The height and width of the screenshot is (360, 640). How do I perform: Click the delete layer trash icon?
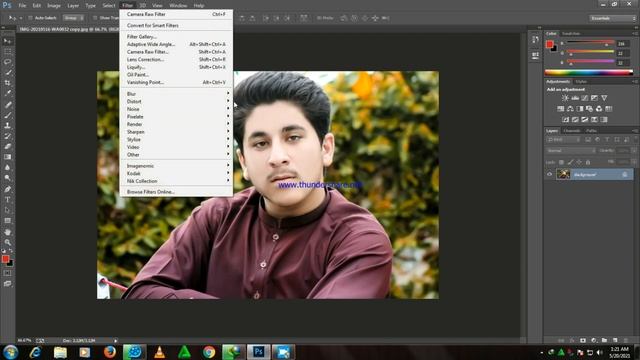626,340
